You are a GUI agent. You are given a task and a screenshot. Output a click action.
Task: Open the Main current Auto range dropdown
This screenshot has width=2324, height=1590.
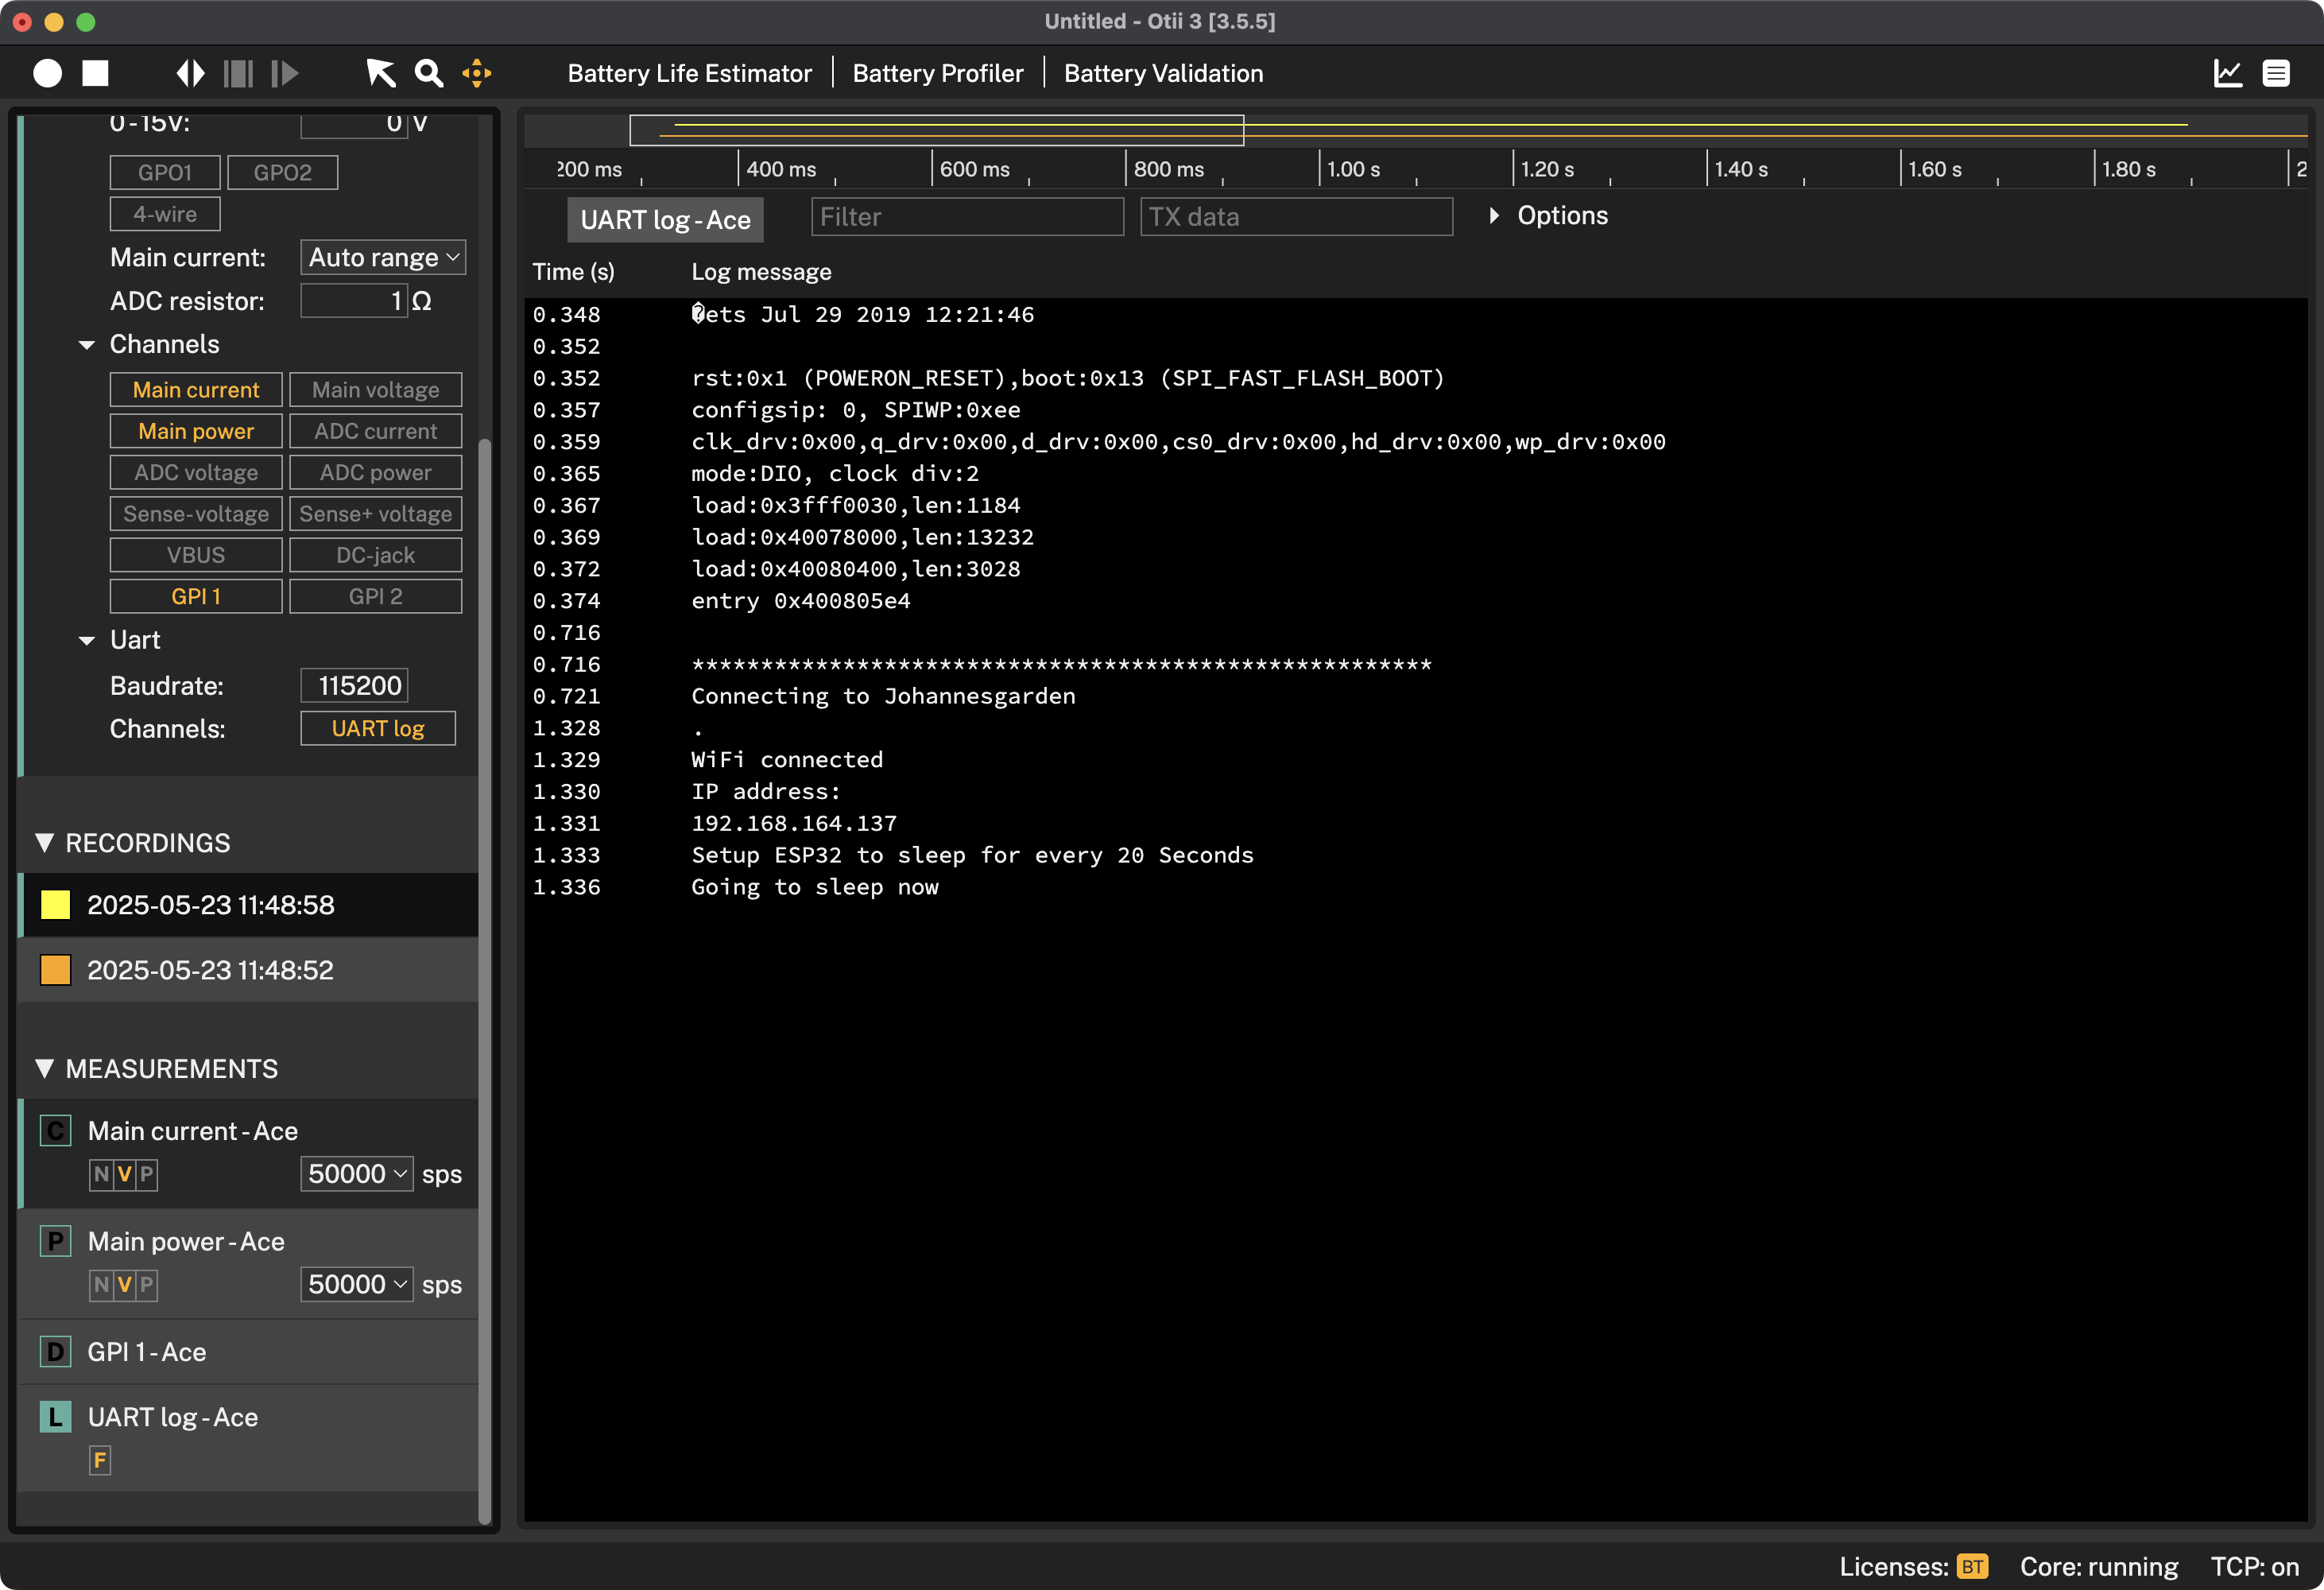[x=383, y=257]
